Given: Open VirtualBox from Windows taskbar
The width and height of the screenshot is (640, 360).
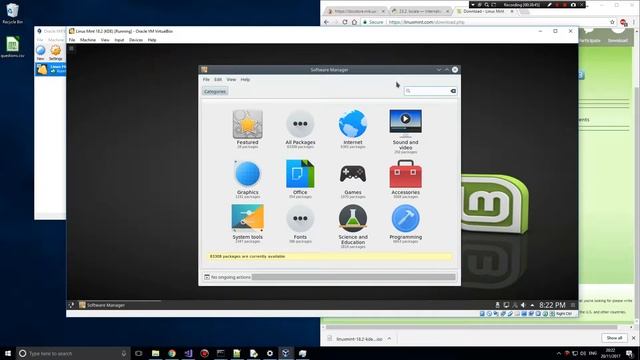Looking at the screenshot, I should (286, 353).
